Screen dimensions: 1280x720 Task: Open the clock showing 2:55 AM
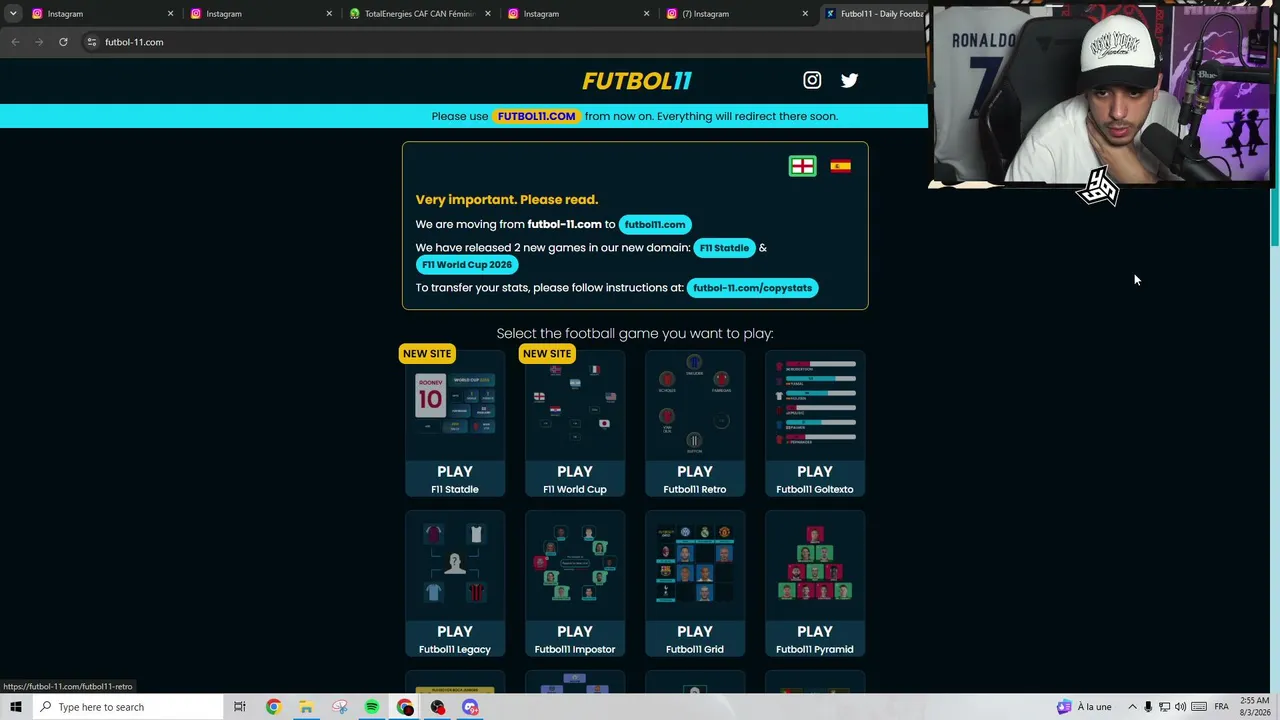[1254, 707]
